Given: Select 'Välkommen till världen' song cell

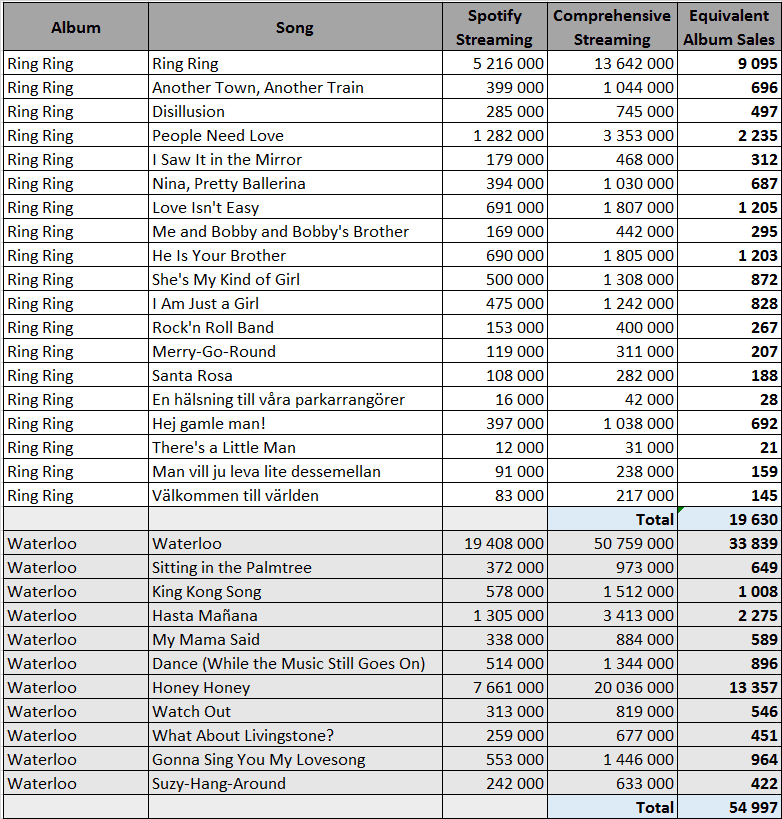Looking at the screenshot, I should coord(295,496).
